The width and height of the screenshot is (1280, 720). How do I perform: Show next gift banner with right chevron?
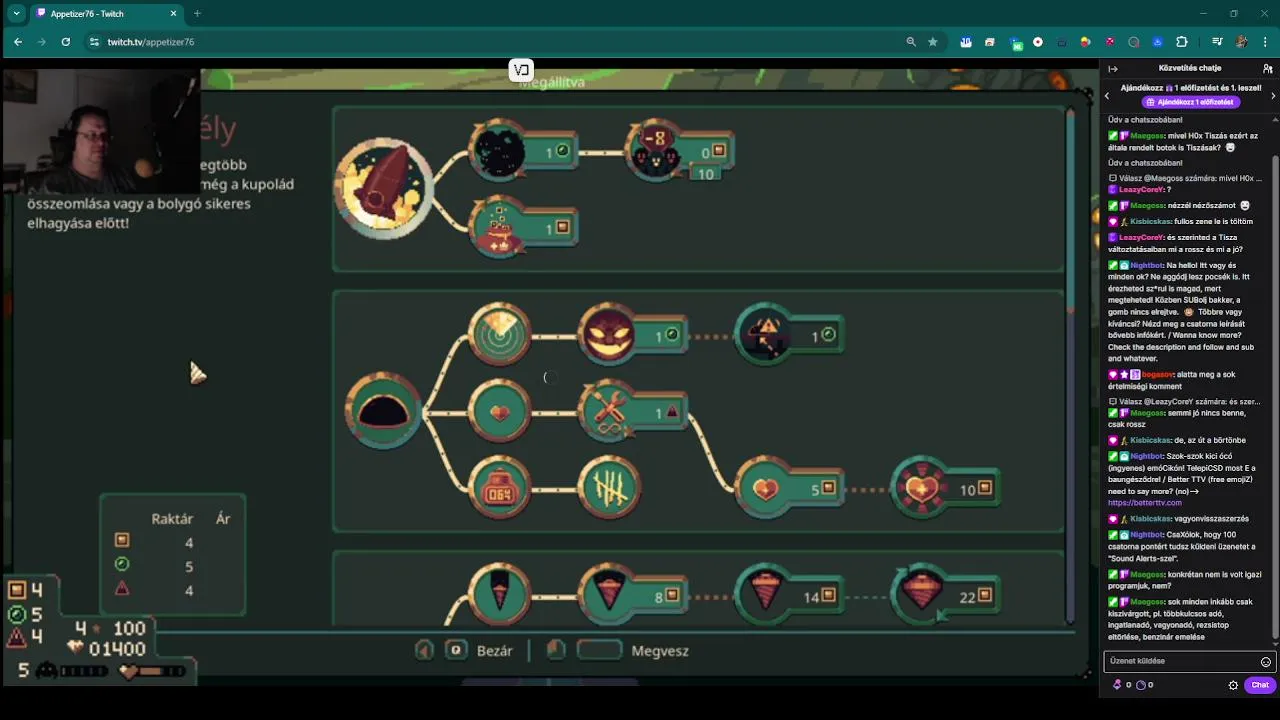pos(1273,95)
